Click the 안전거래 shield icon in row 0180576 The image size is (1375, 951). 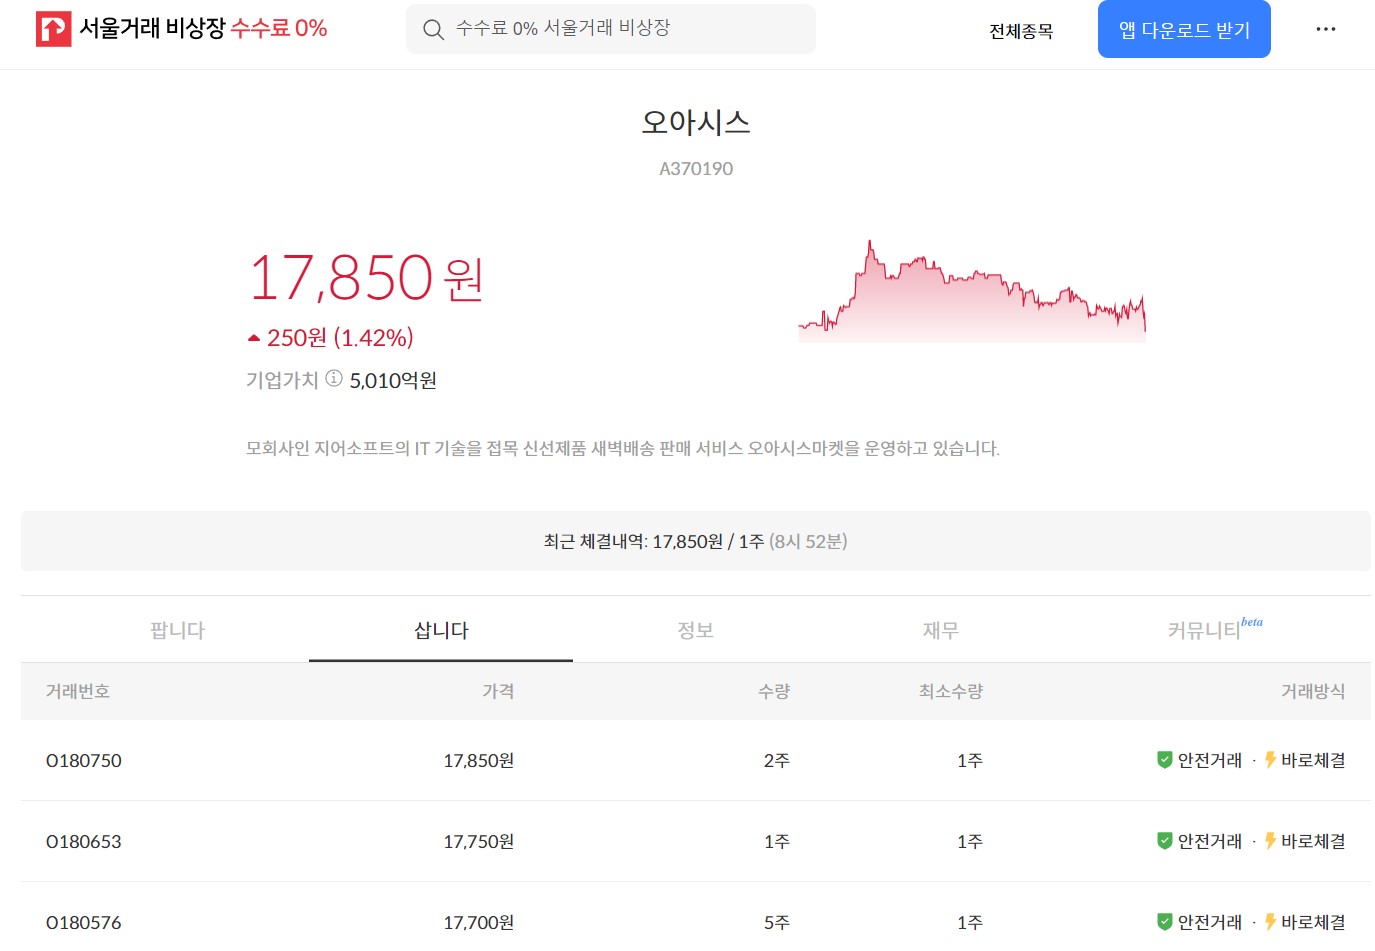(x=1164, y=922)
